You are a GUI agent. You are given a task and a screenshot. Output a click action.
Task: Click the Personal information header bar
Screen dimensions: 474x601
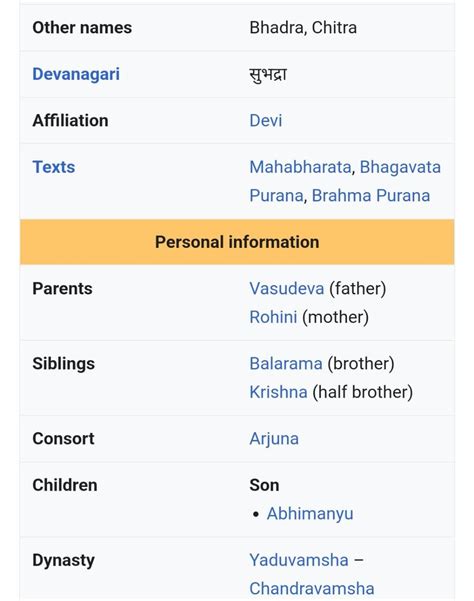click(237, 242)
